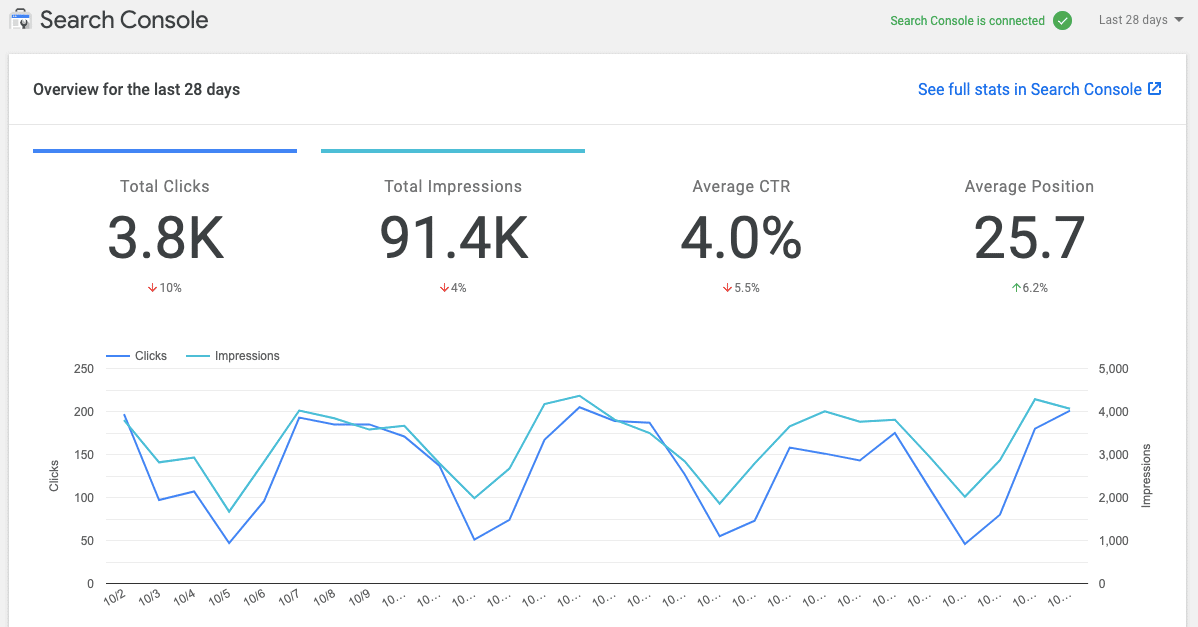Click the Search Console logo icon

[20, 20]
